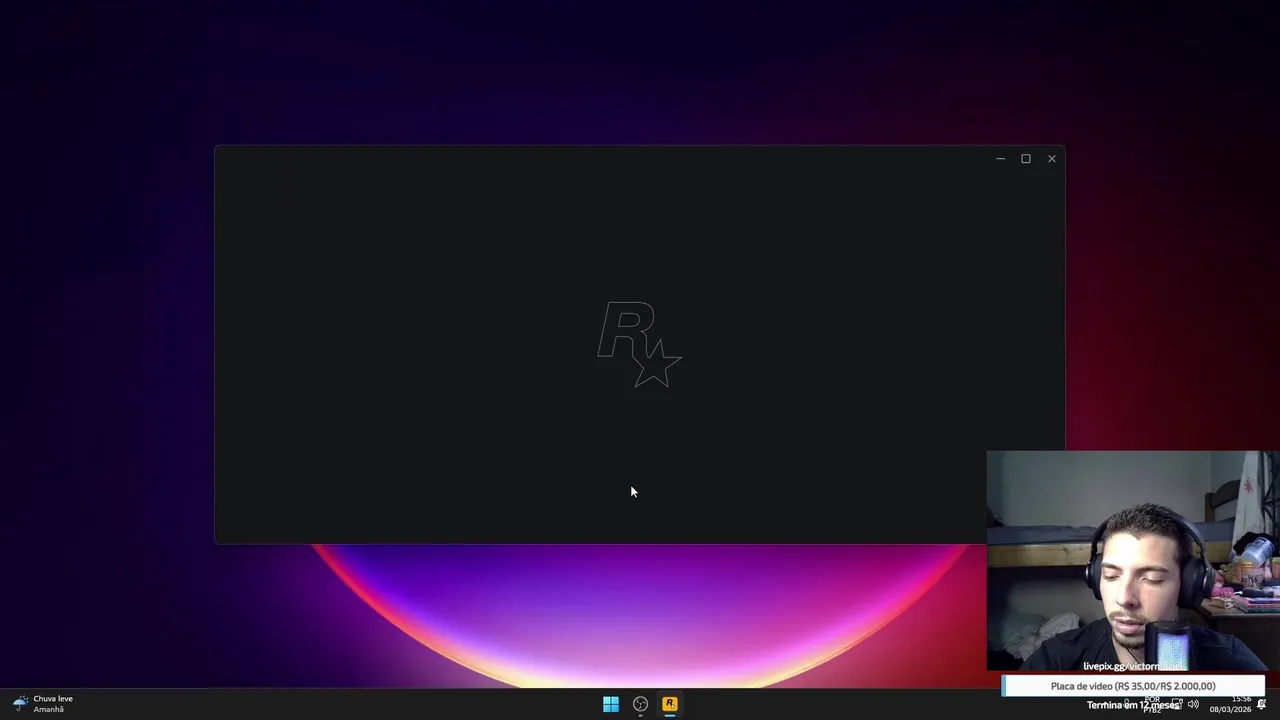Open the Windows Start menu
Screen dimensions: 1280x720
pyautogui.click(x=610, y=704)
